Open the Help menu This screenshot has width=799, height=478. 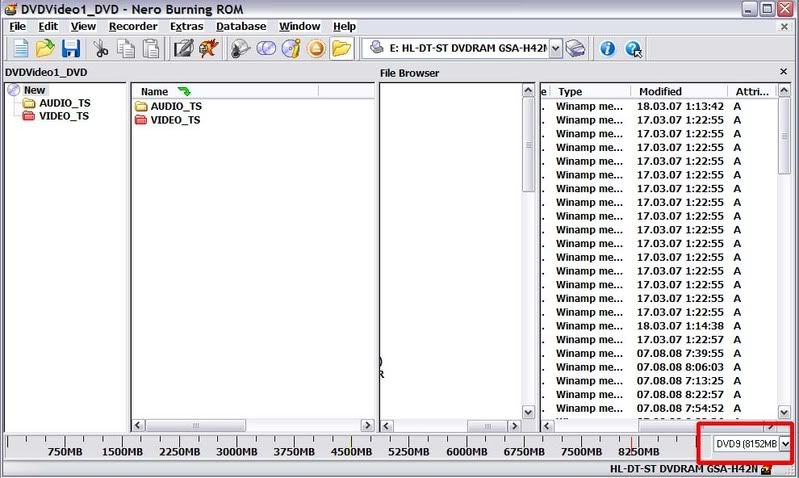pos(344,26)
